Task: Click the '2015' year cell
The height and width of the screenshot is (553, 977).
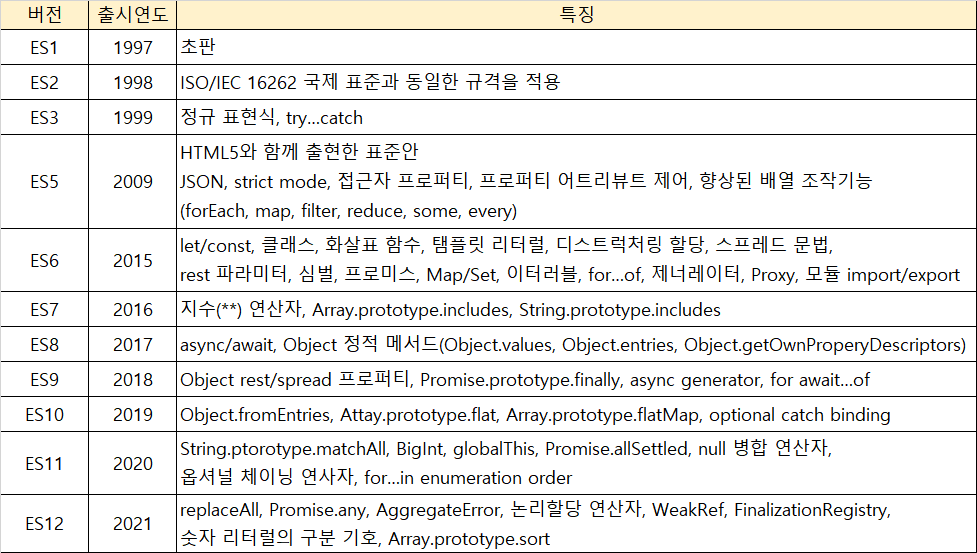Action: coord(133,260)
